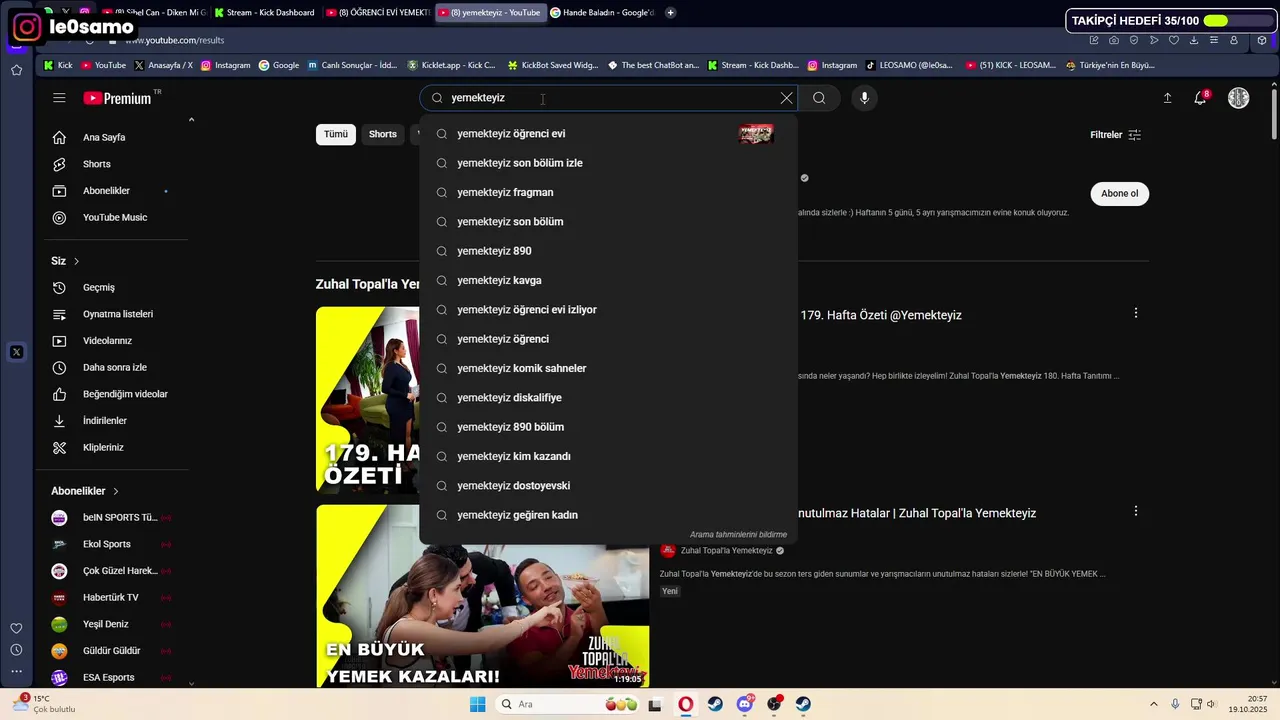Open options menu for Unutulmaz Hatalar video
This screenshot has width=1280, height=720.
1135,511
